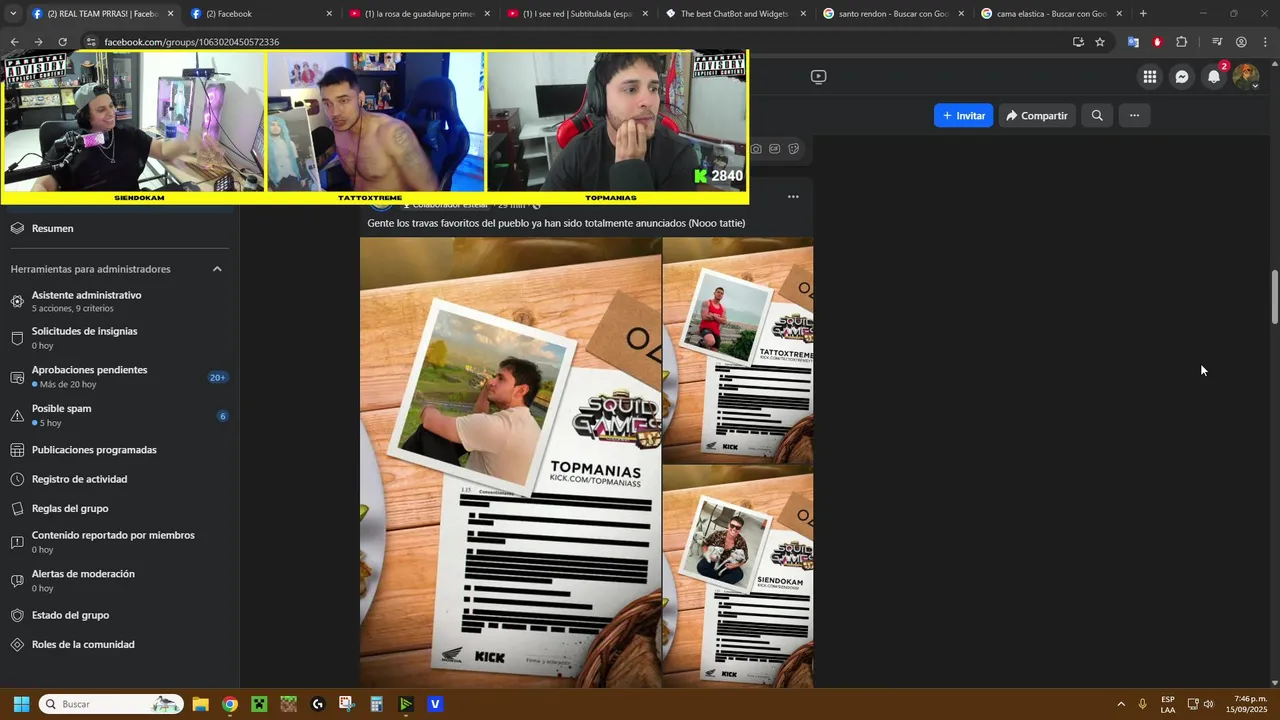Switch to I see red Subtitulada tab
The height and width of the screenshot is (720, 1280).
577,14
